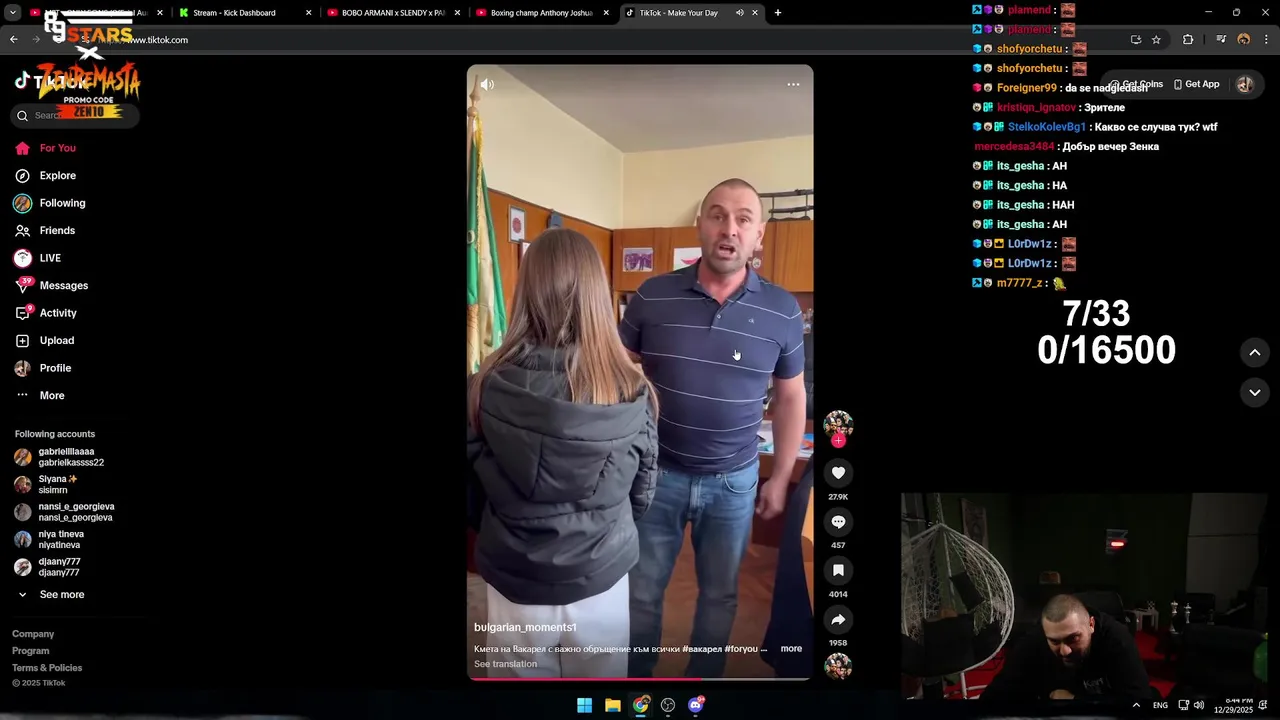Open taskbar clock showing 12/29/2025

click(1233, 705)
